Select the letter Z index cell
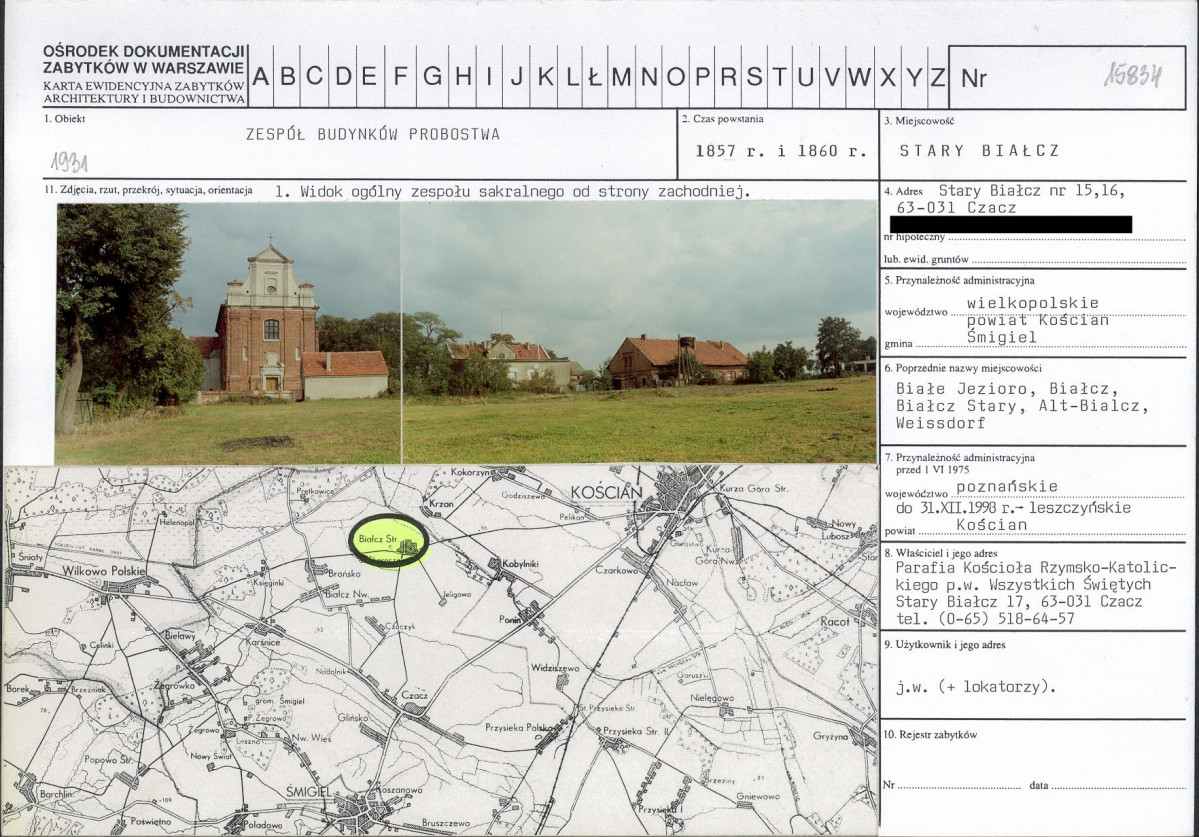 [x=937, y=76]
